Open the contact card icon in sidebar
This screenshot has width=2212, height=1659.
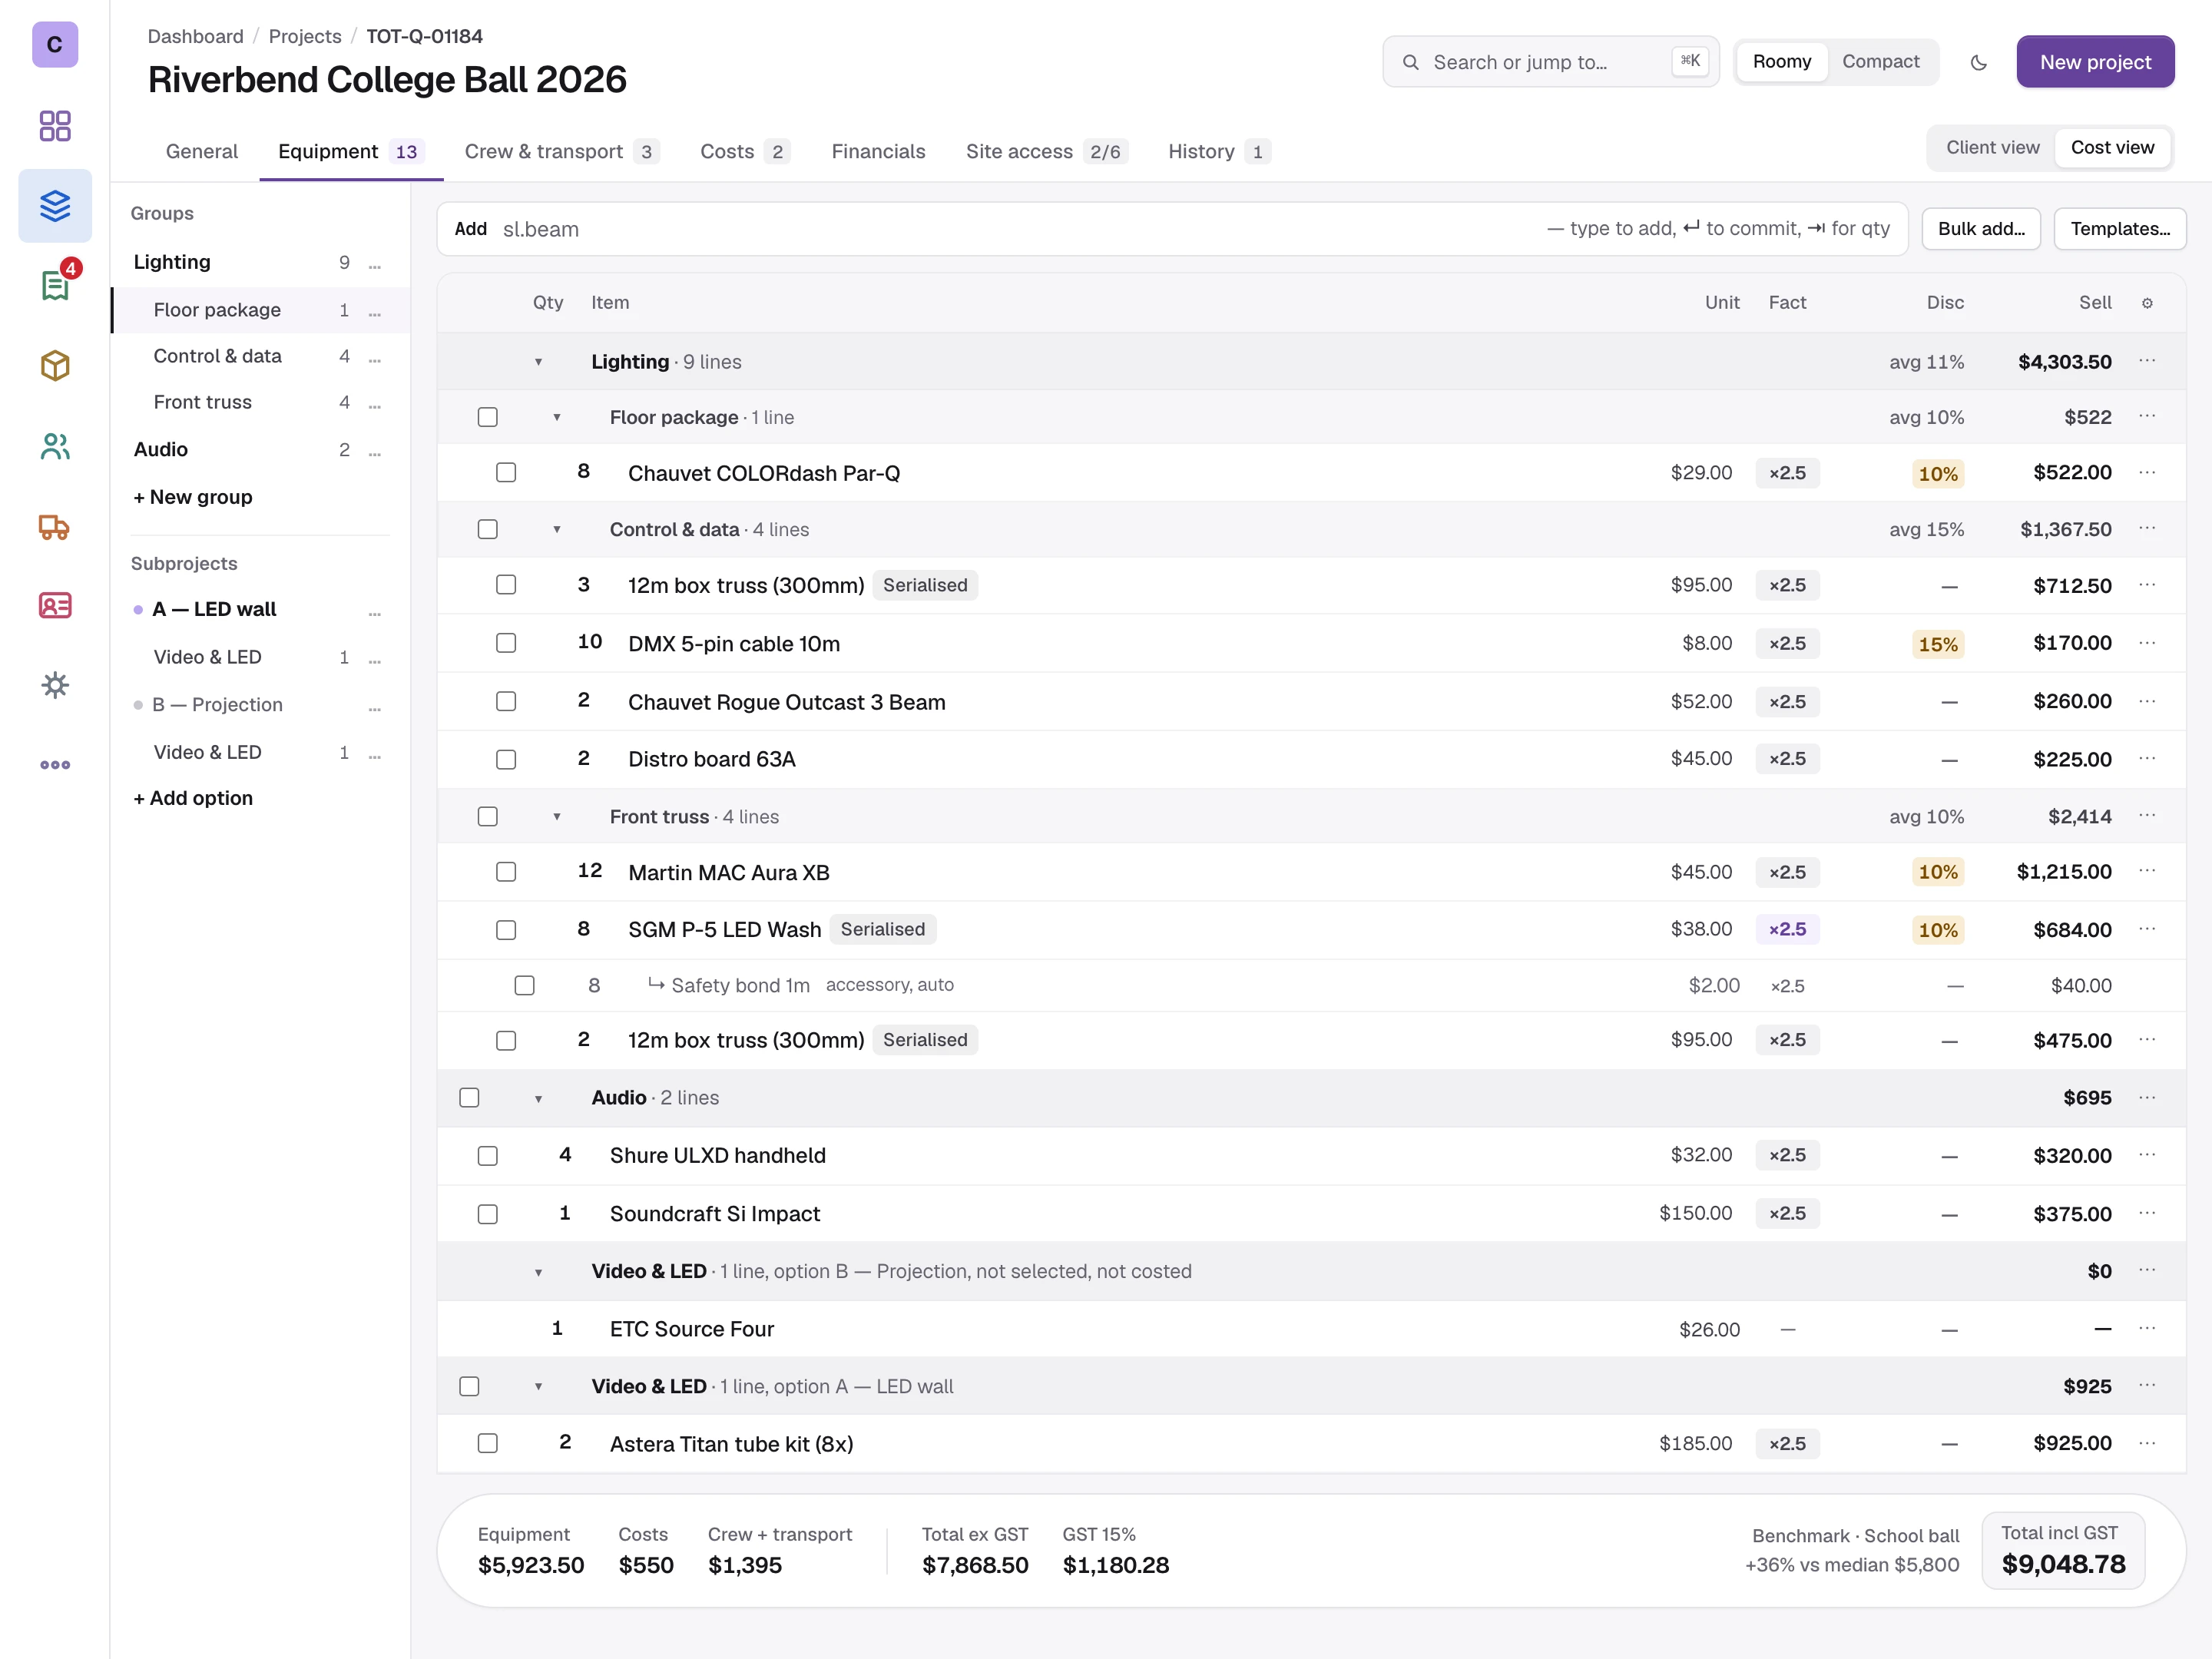[x=55, y=606]
